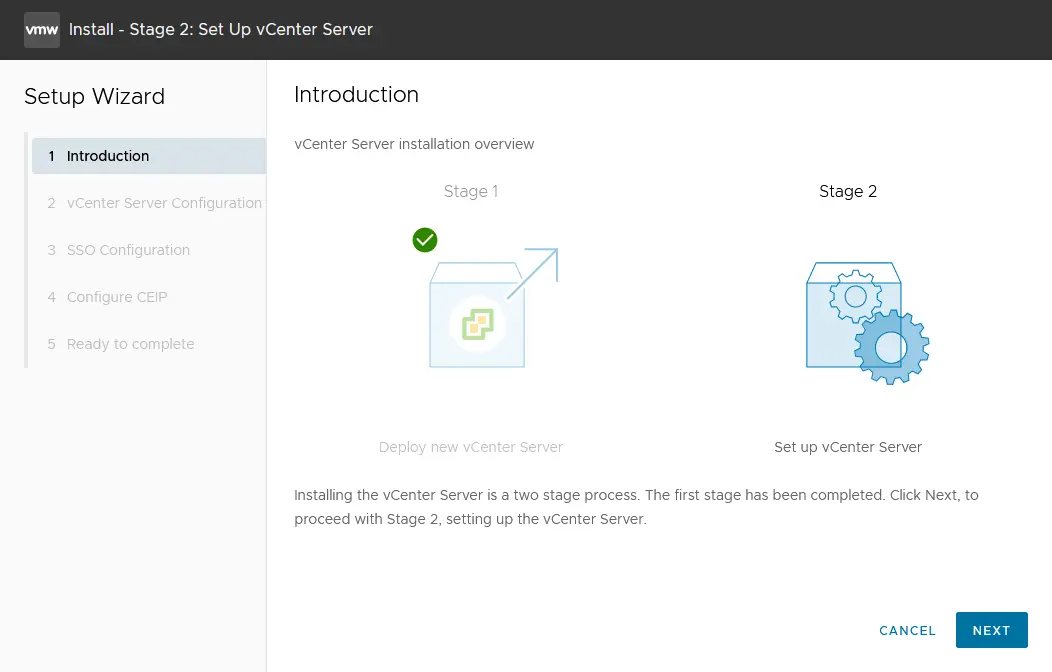Click the Stage 2 gears illustration
The image size is (1052, 672).
click(x=866, y=322)
